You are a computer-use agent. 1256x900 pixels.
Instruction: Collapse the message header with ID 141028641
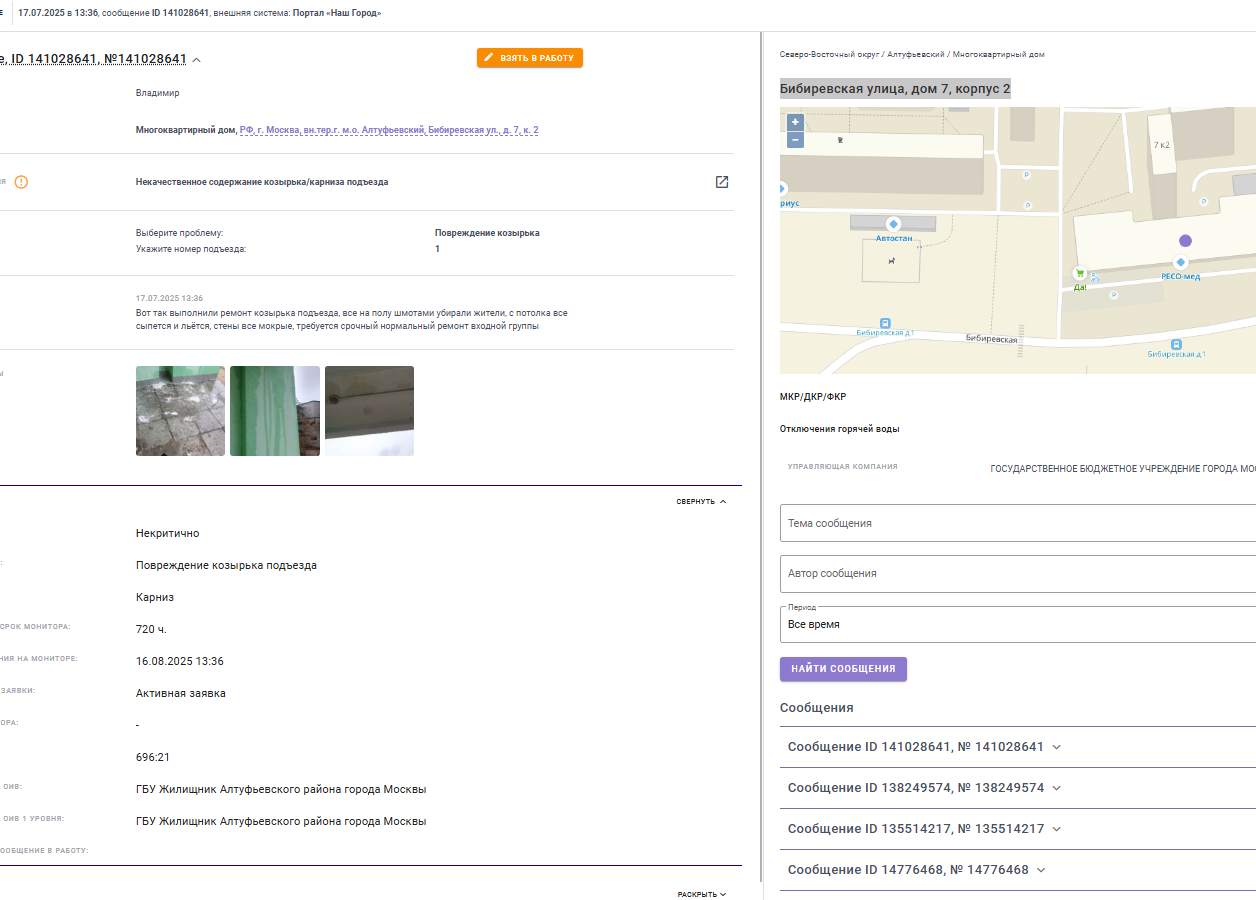[x=197, y=60]
